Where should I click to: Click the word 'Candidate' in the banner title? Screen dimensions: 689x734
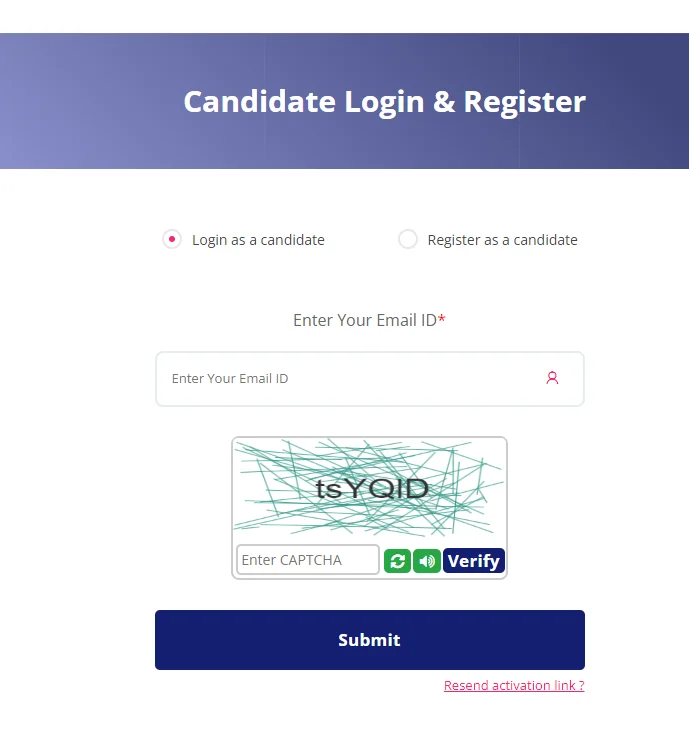[x=260, y=101]
